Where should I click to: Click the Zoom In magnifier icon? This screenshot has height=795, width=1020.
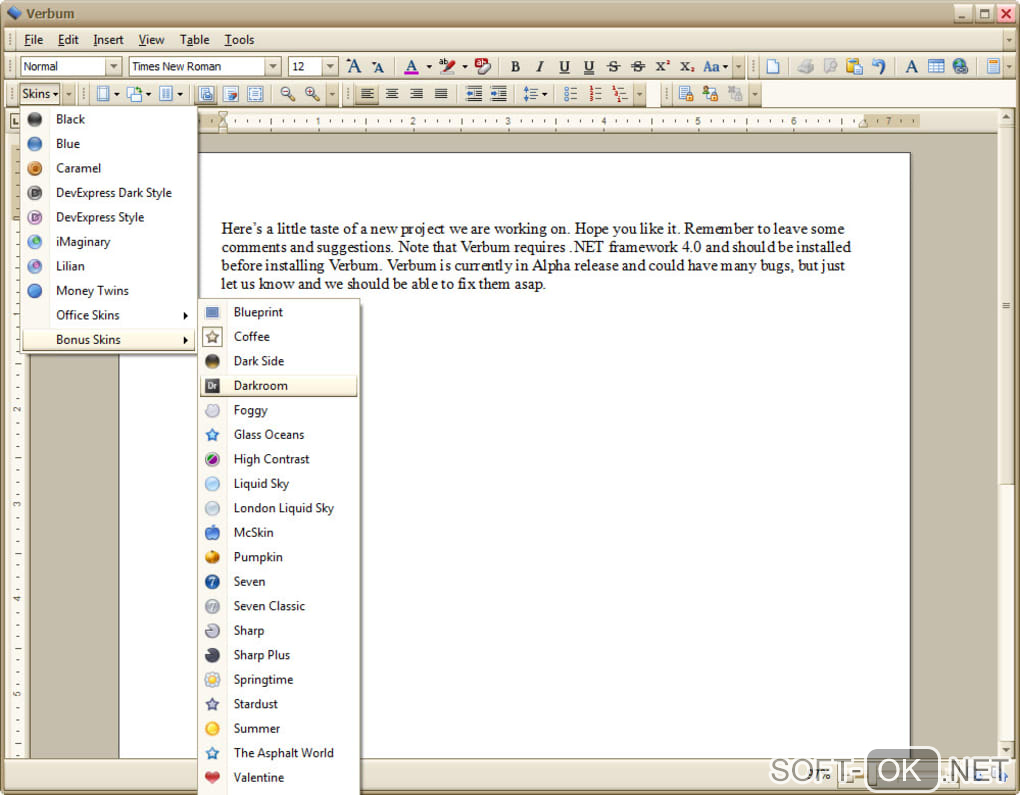tap(312, 94)
